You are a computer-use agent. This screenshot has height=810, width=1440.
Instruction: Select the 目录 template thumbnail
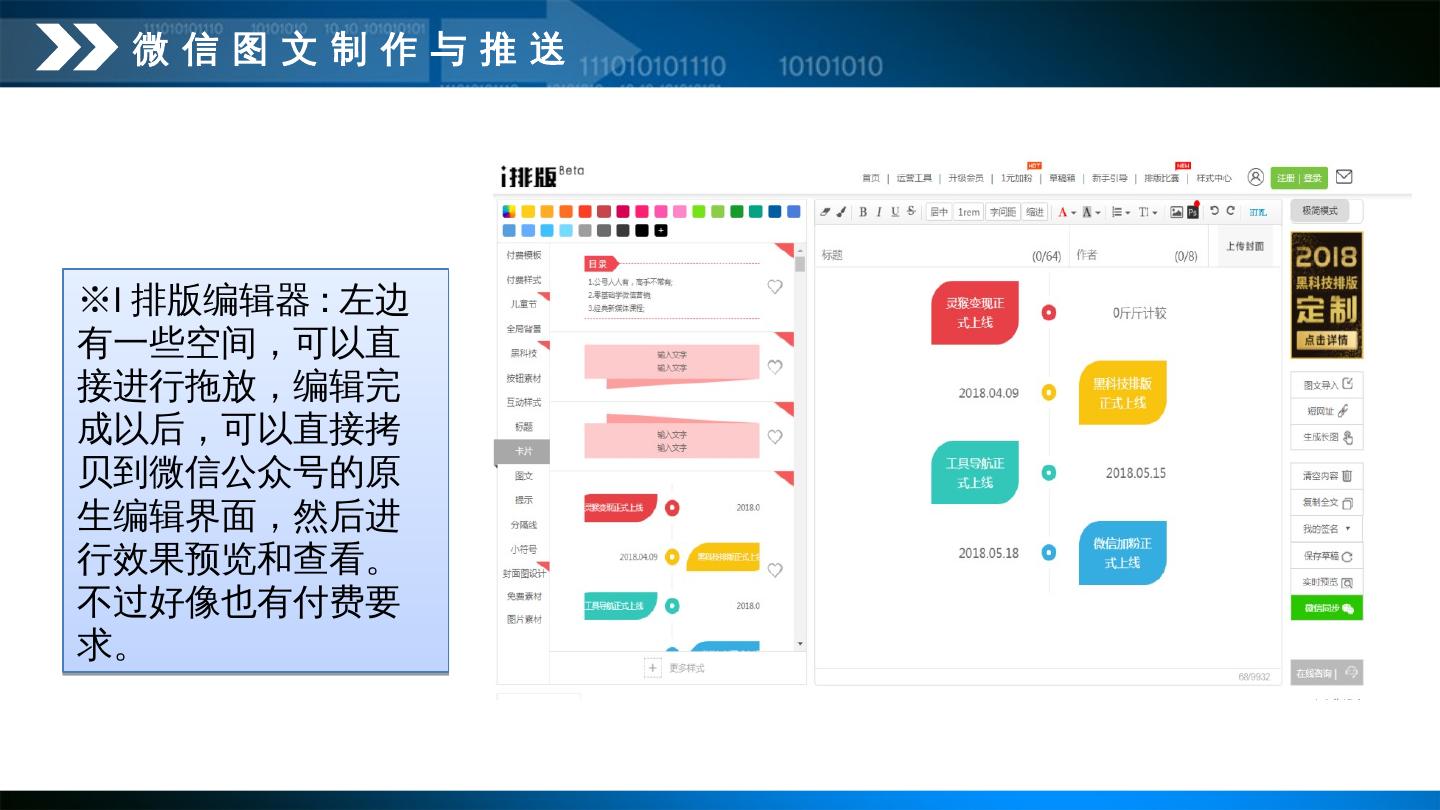tap(671, 287)
